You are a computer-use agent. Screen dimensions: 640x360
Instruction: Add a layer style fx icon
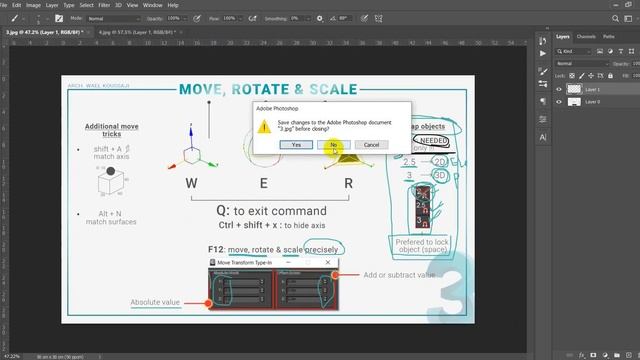[x=581, y=355]
